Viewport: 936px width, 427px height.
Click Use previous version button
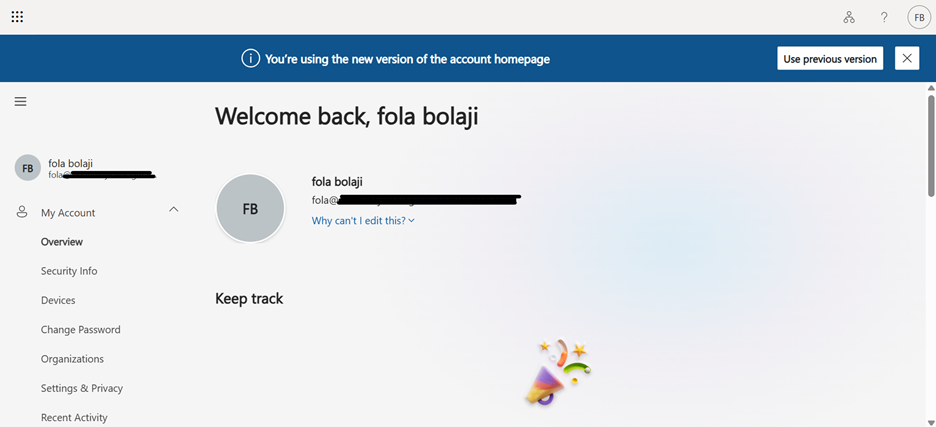[x=830, y=58]
